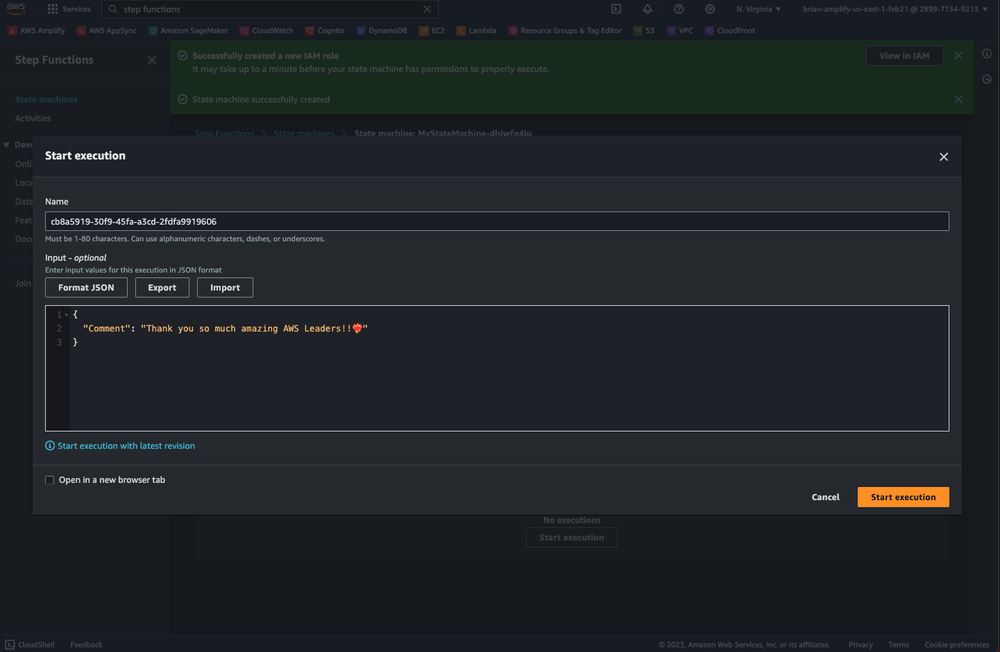Open Amazon SageMaker favorite shortcut
Viewport: 1000px width, 652px height.
point(188,31)
